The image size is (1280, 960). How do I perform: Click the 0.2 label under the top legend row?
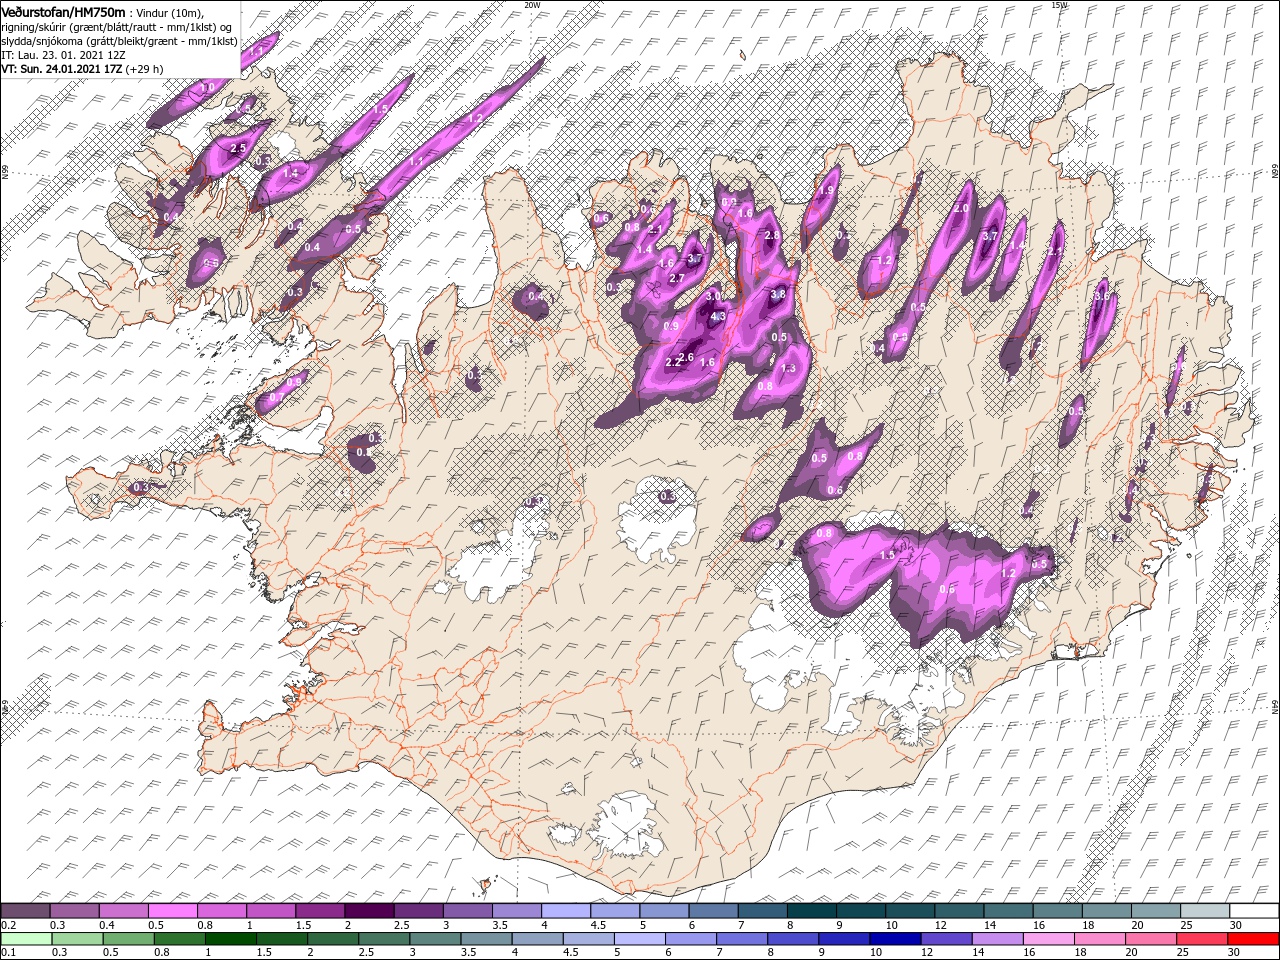(7, 925)
